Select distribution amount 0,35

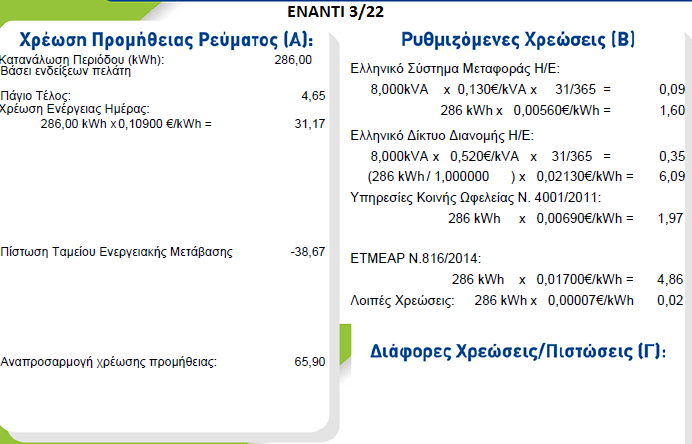[672, 156]
